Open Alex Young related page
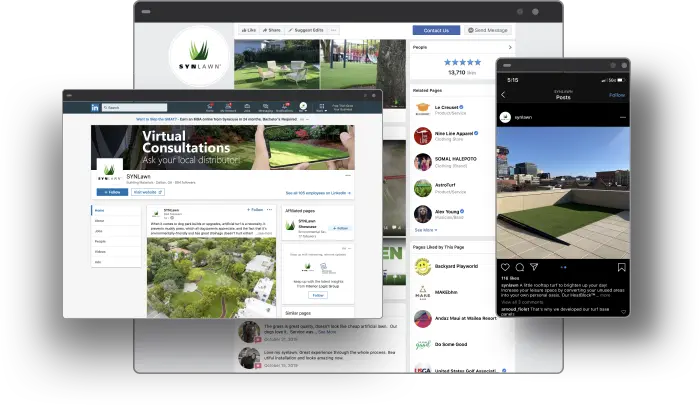Screen dimensions: 699x405 click(449, 214)
